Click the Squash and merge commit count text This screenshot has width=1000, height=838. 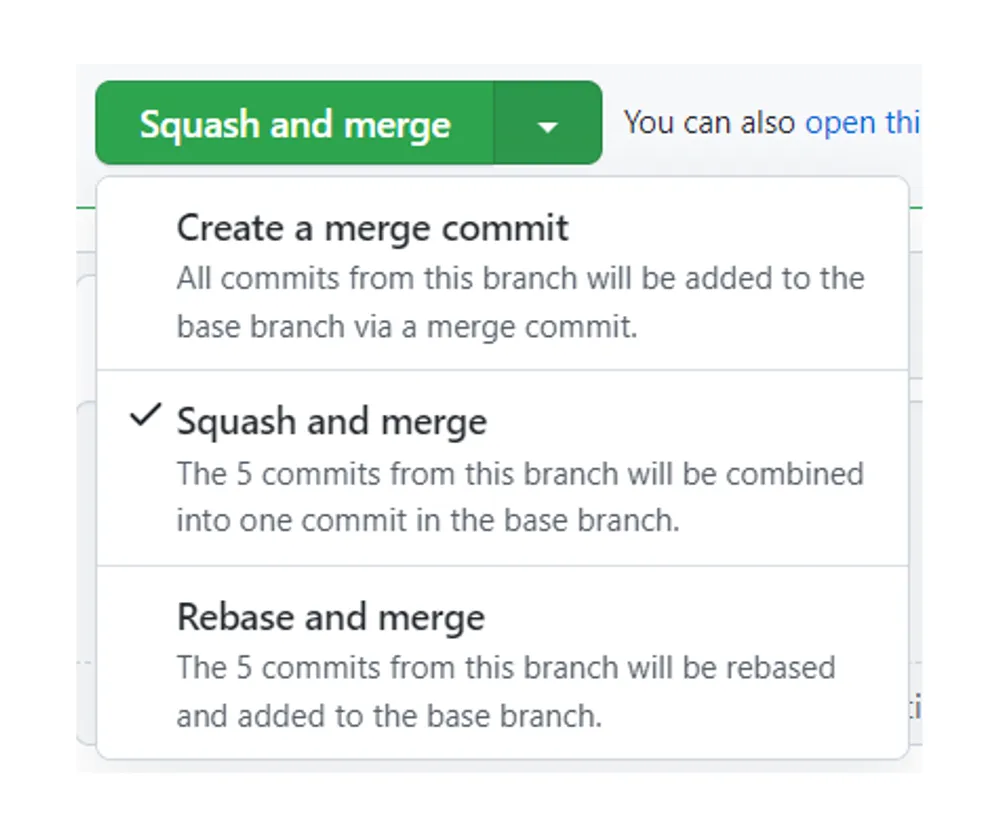click(519, 497)
